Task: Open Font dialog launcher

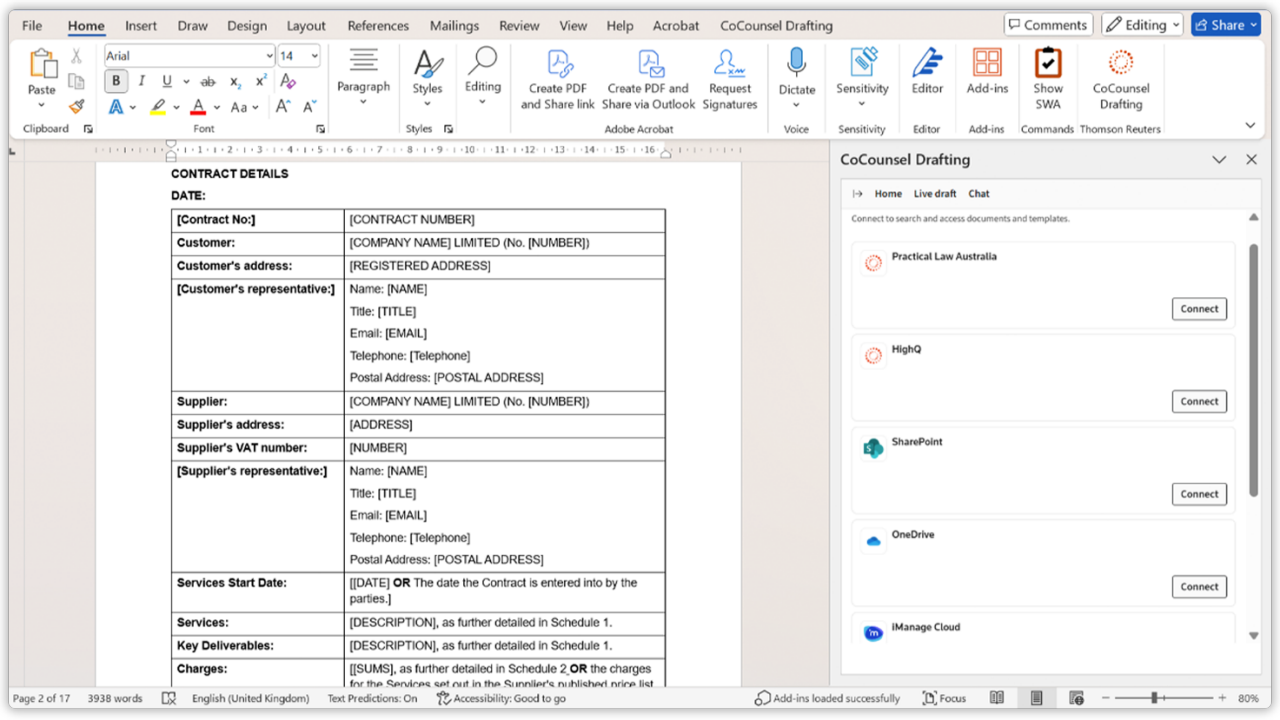Action: 320,129
